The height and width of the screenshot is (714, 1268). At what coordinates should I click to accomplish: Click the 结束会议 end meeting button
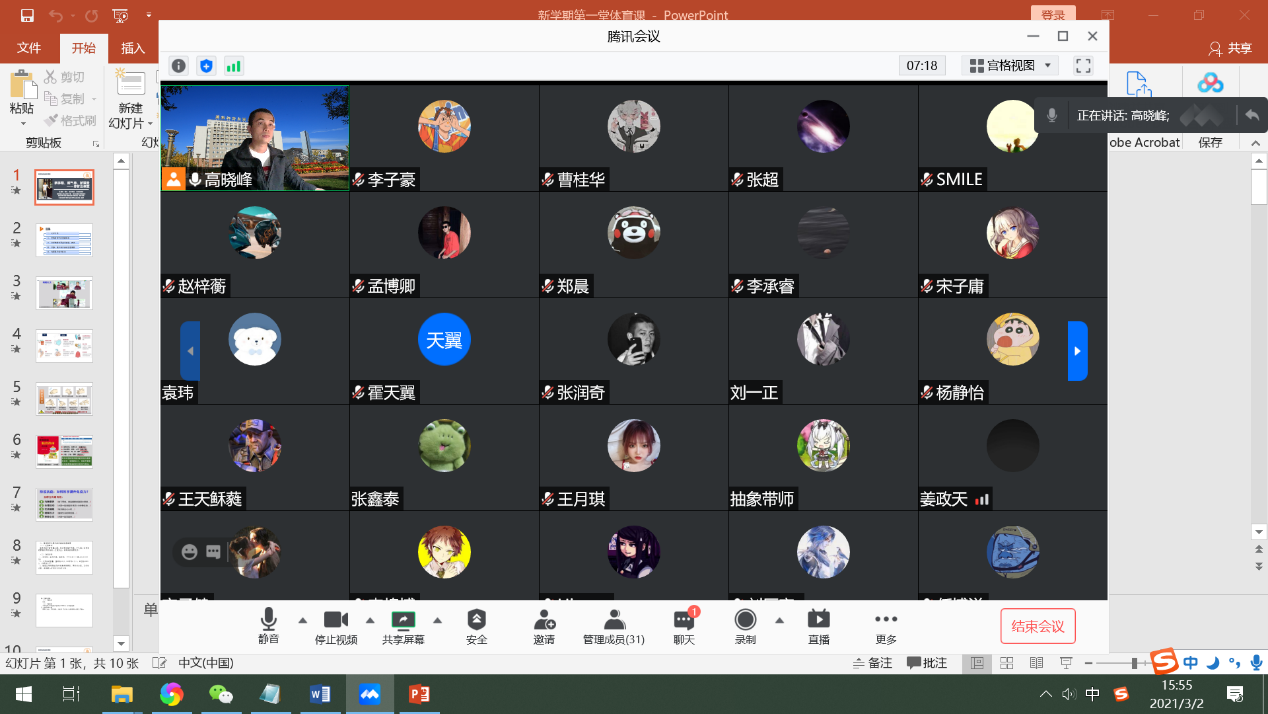coord(1038,626)
